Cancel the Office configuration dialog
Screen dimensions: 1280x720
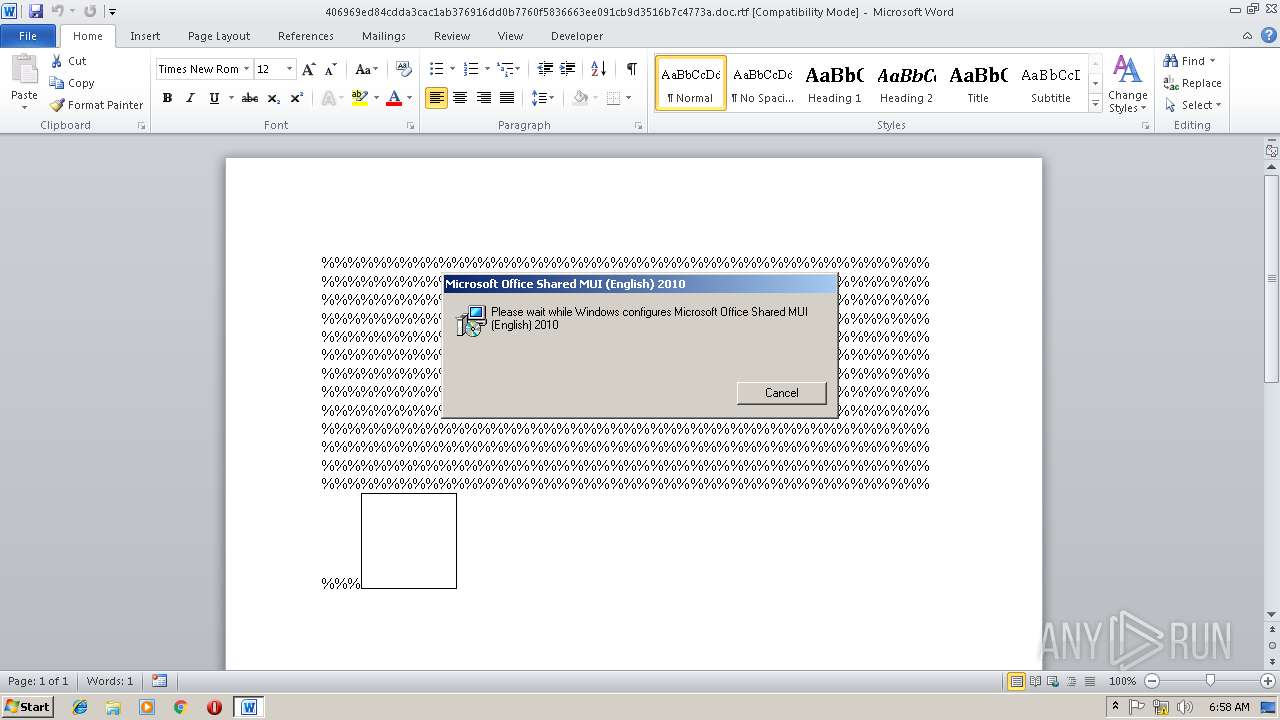[x=781, y=393]
